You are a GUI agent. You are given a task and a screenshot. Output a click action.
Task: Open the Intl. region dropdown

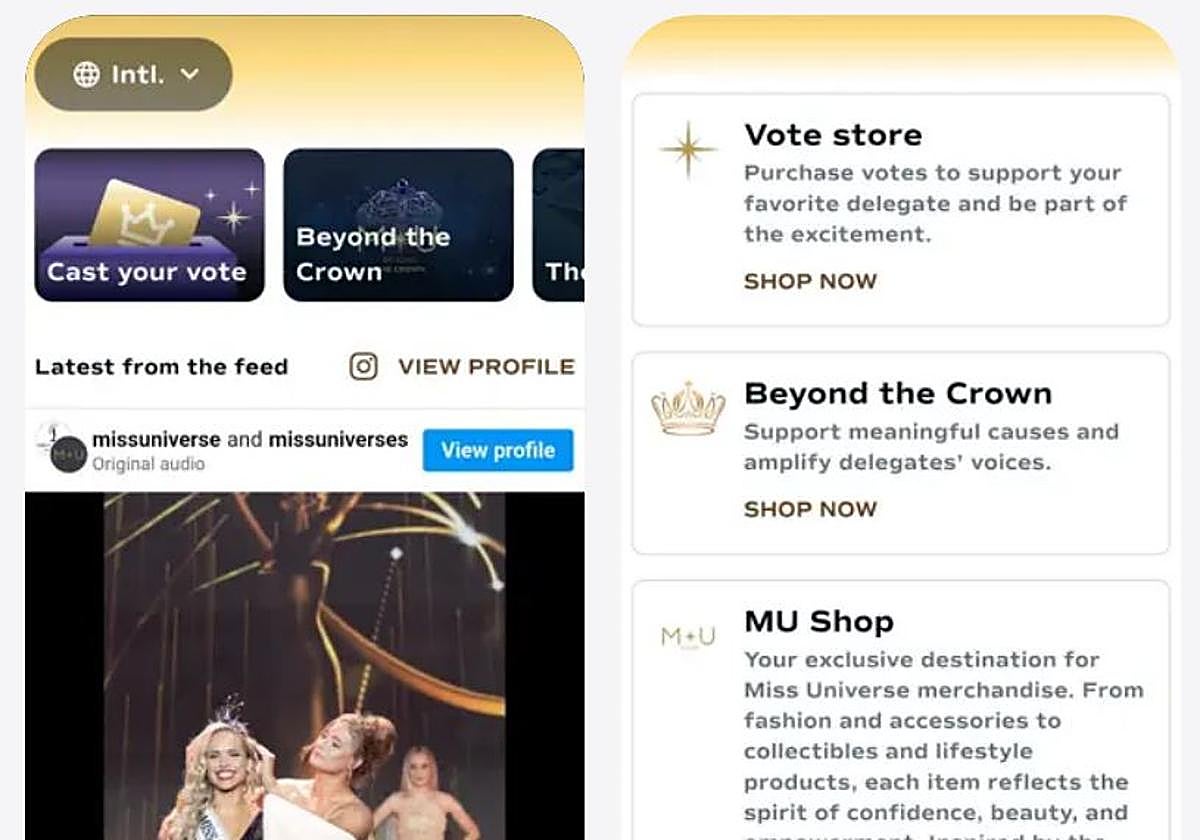click(x=134, y=74)
